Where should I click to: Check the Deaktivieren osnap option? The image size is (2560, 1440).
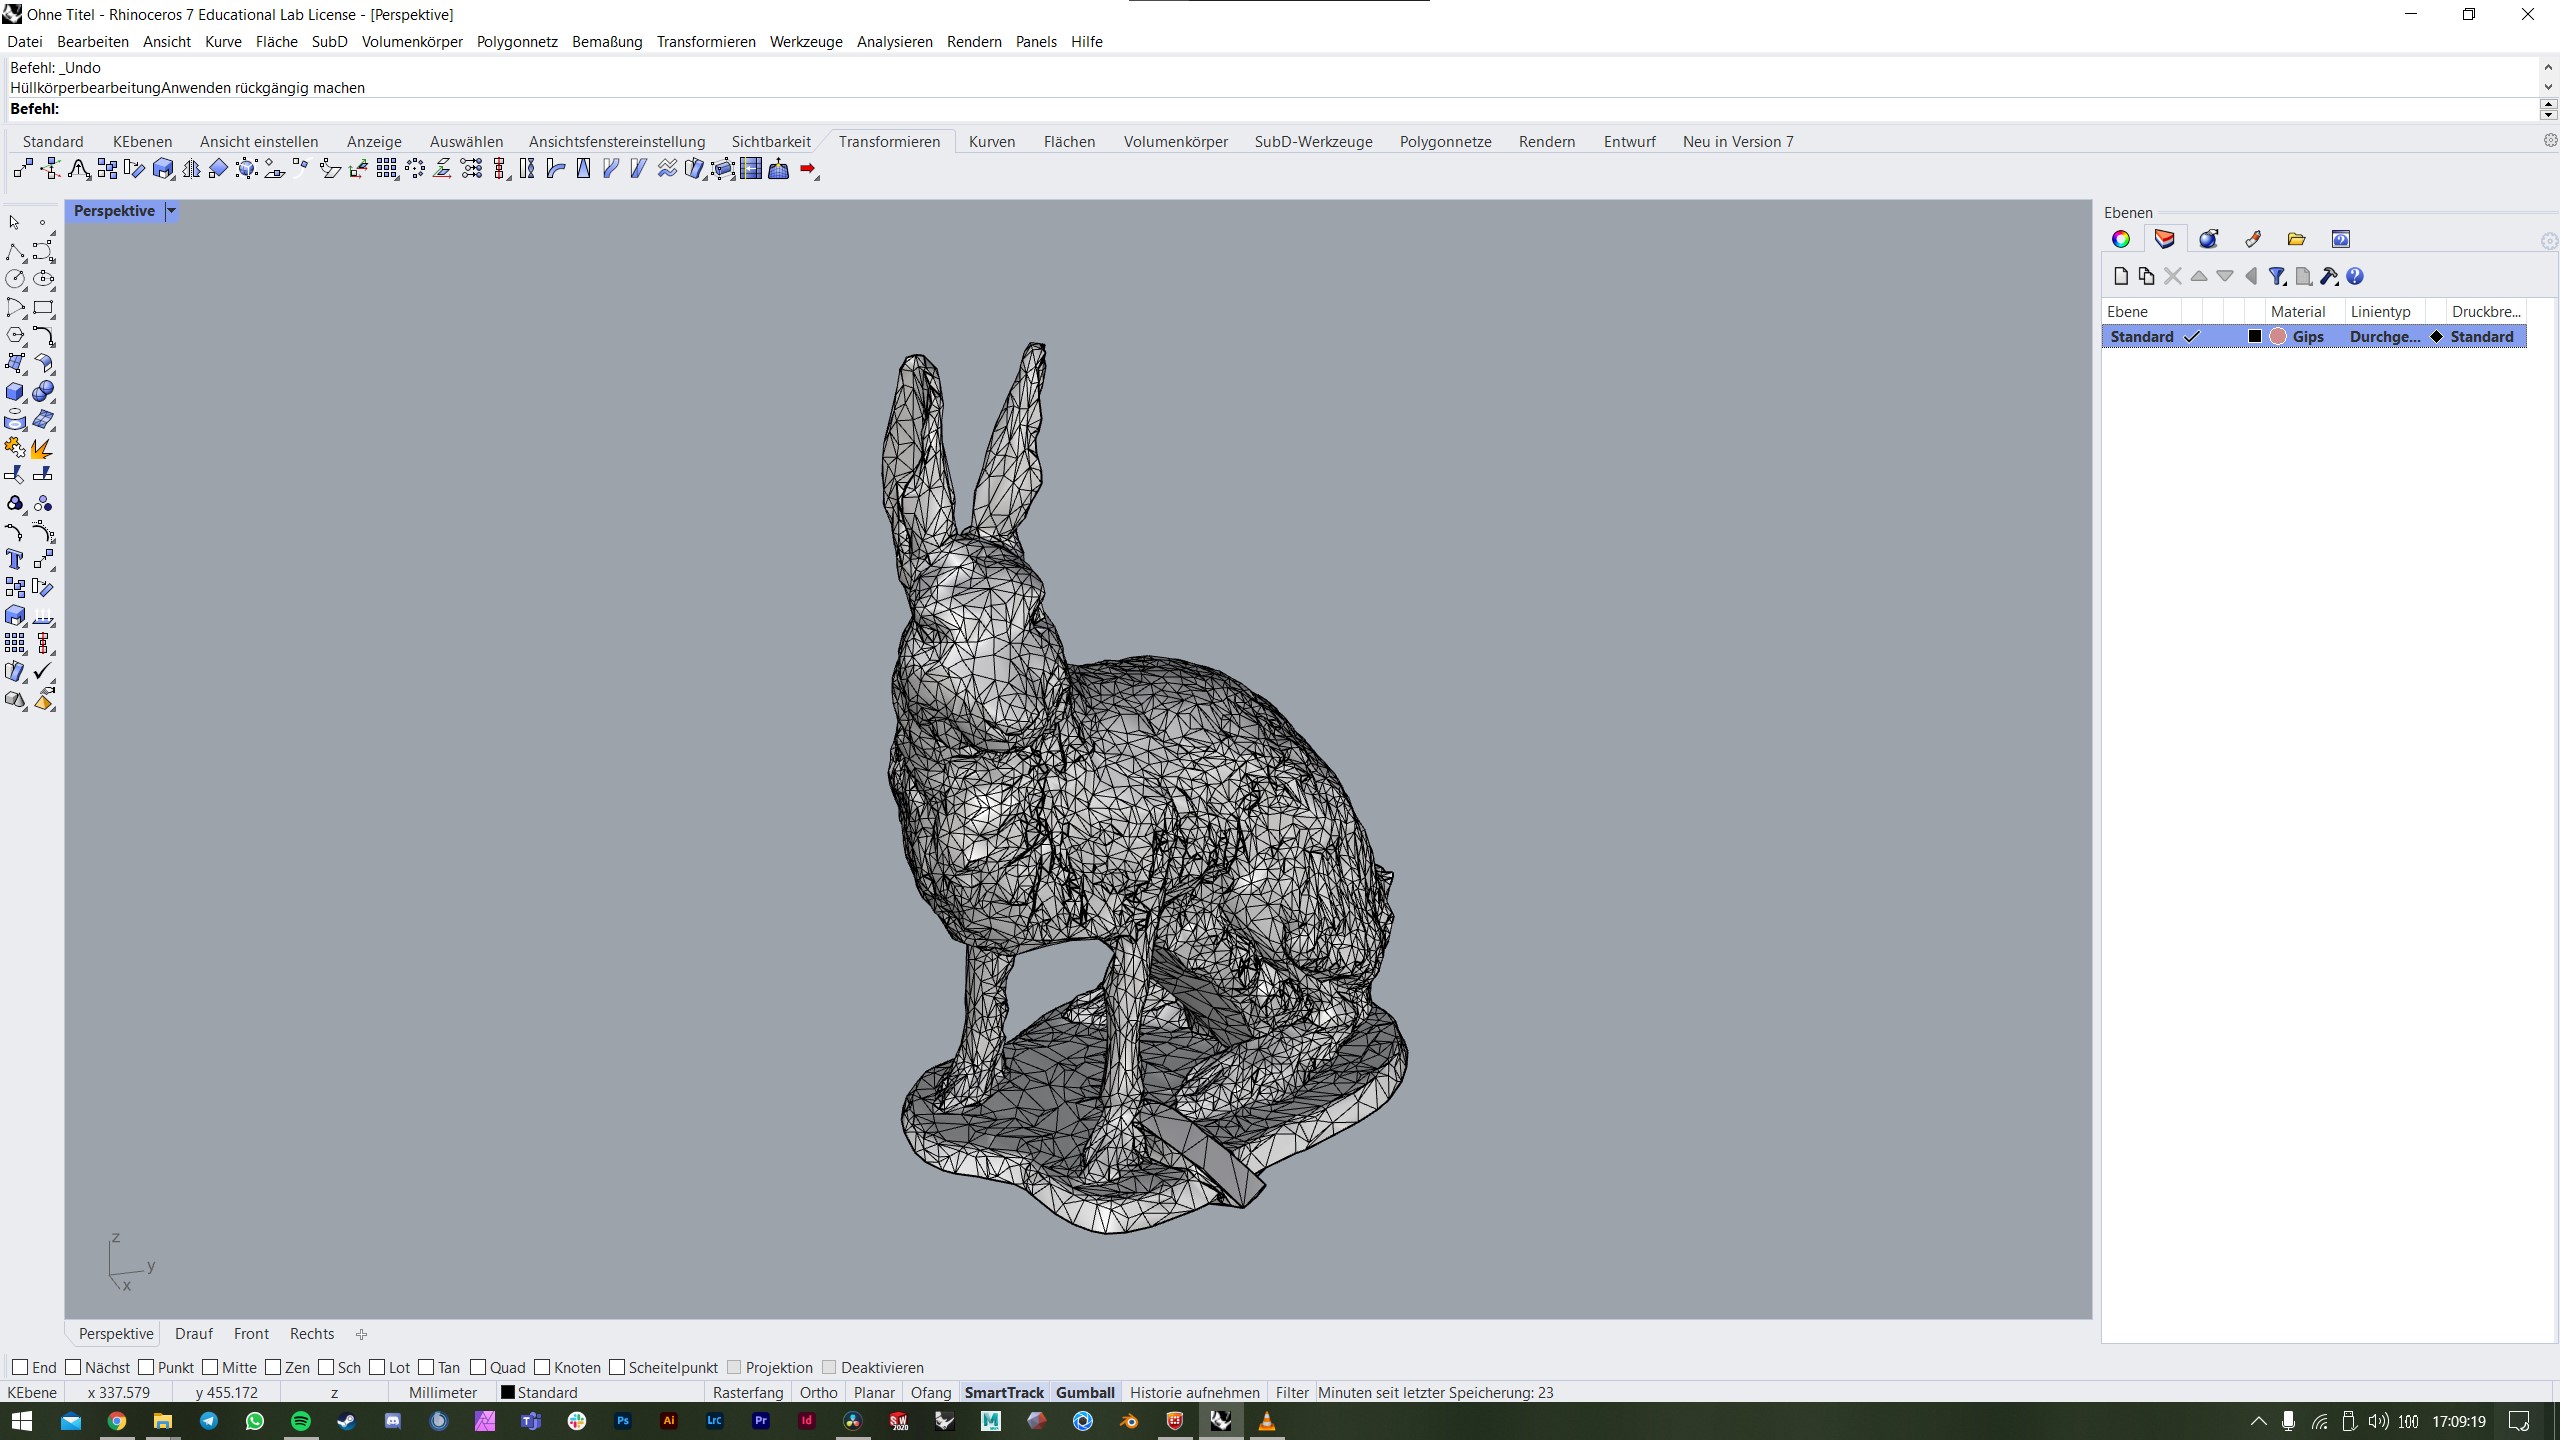tap(829, 1367)
